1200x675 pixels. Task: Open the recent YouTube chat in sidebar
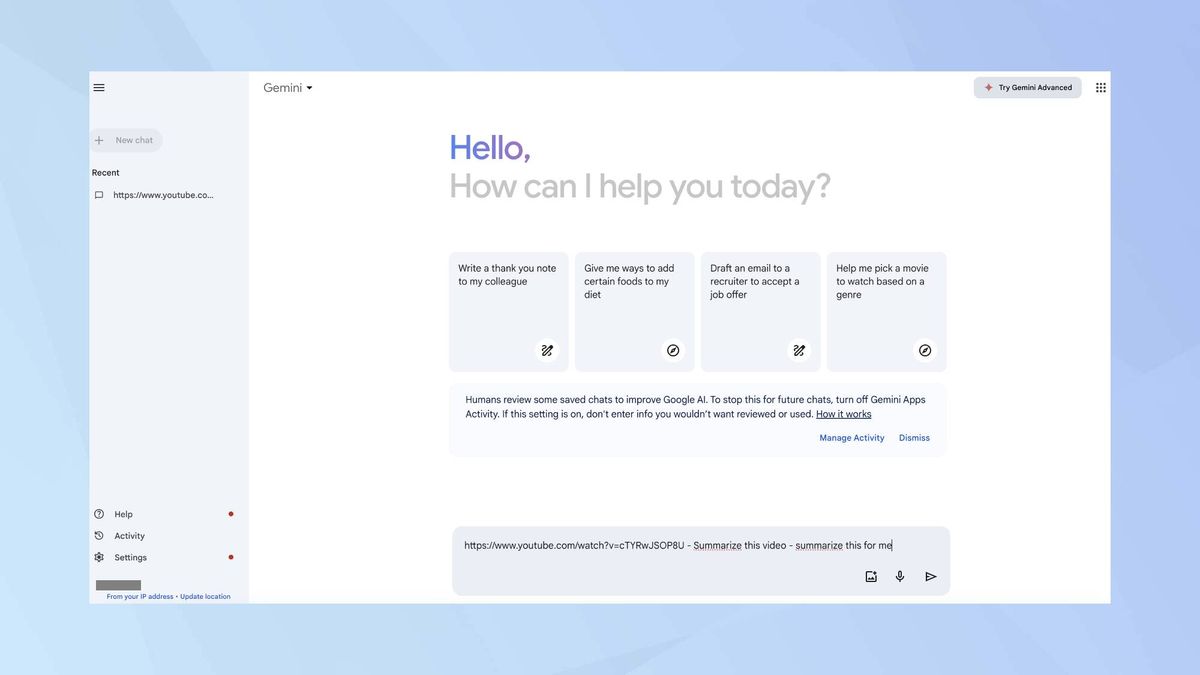(x=163, y=194)
